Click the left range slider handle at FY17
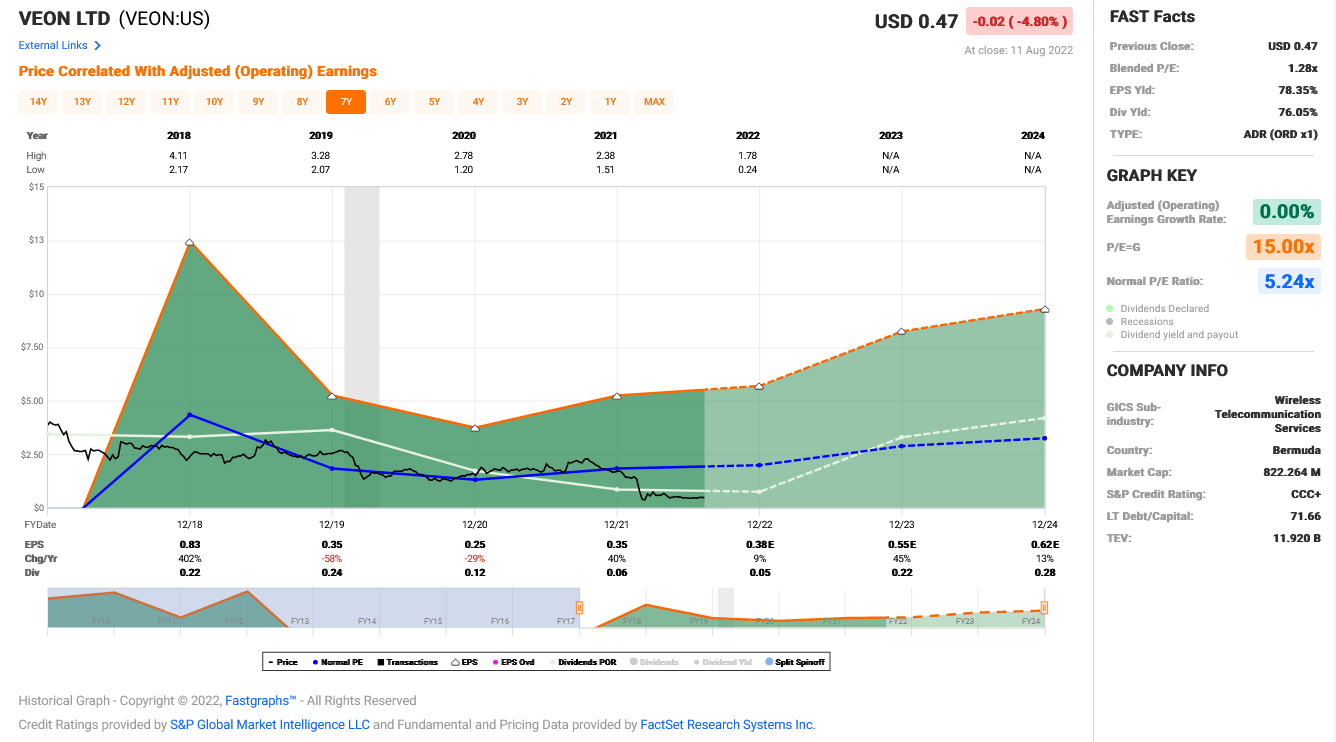 [x=579, y=607]
